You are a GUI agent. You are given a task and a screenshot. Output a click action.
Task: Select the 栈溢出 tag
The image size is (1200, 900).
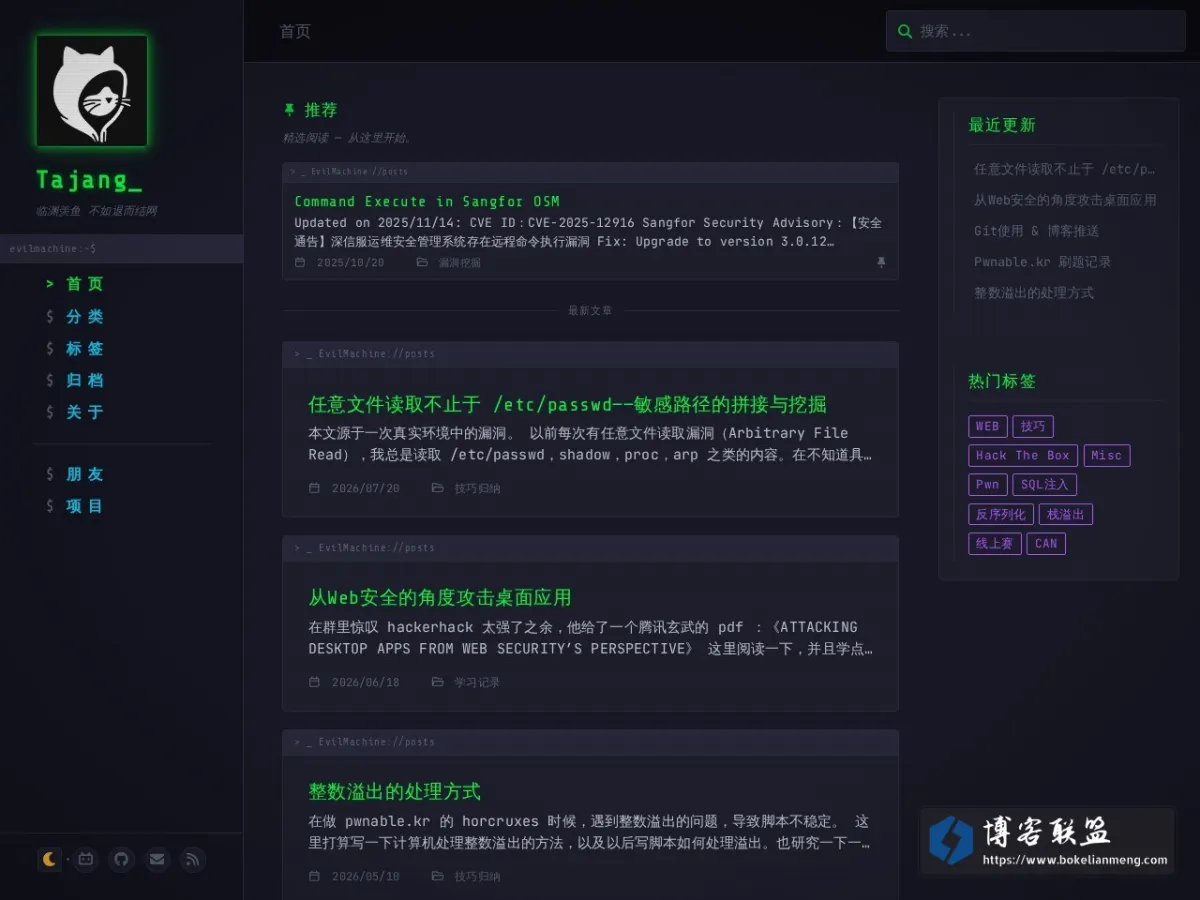1066,514
